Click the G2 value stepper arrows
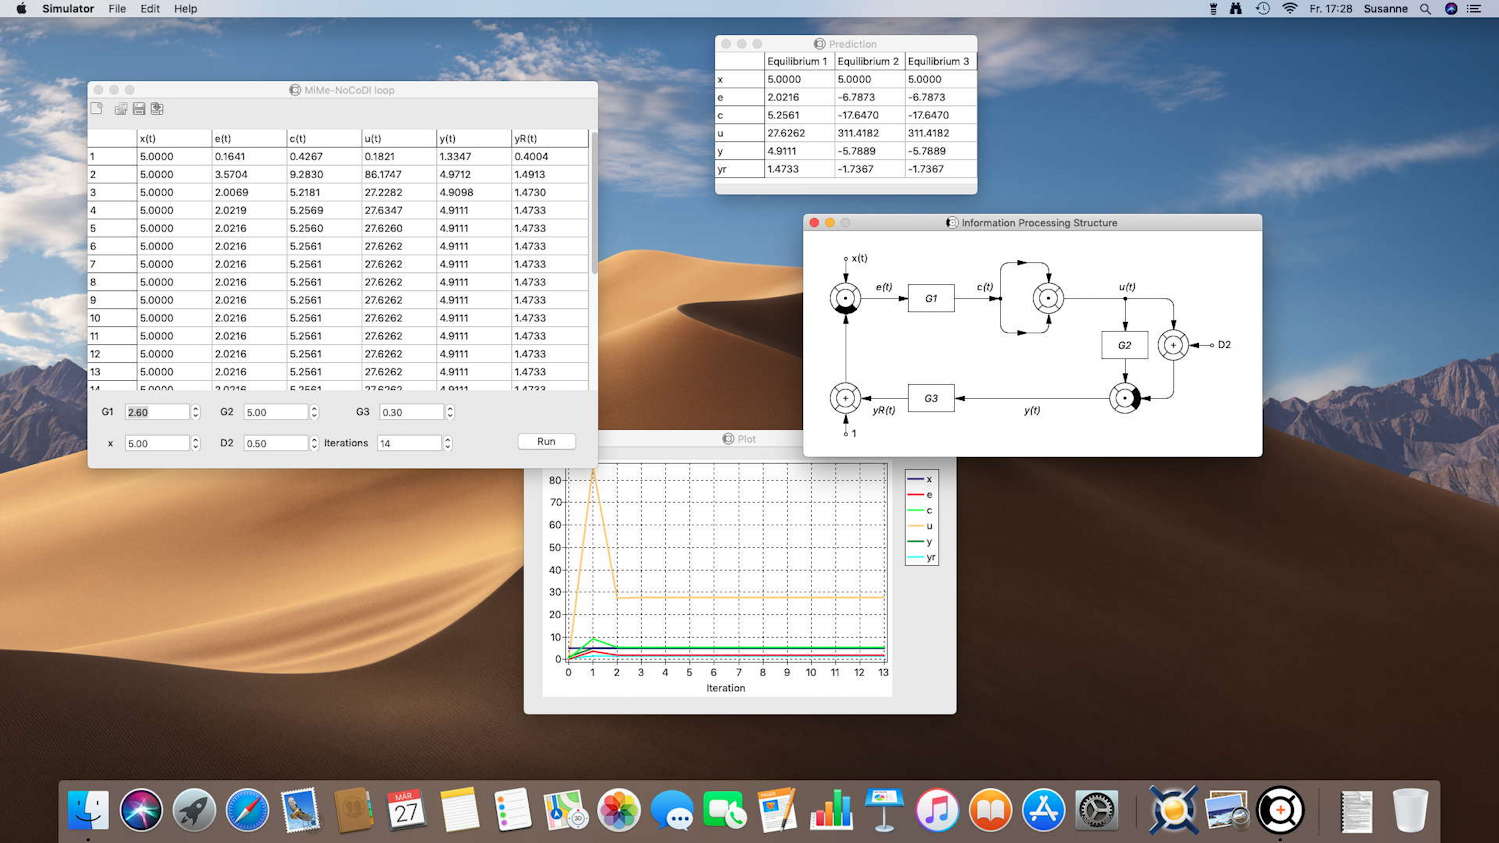The image size is (1499, 843). click(x=314, y=412)
